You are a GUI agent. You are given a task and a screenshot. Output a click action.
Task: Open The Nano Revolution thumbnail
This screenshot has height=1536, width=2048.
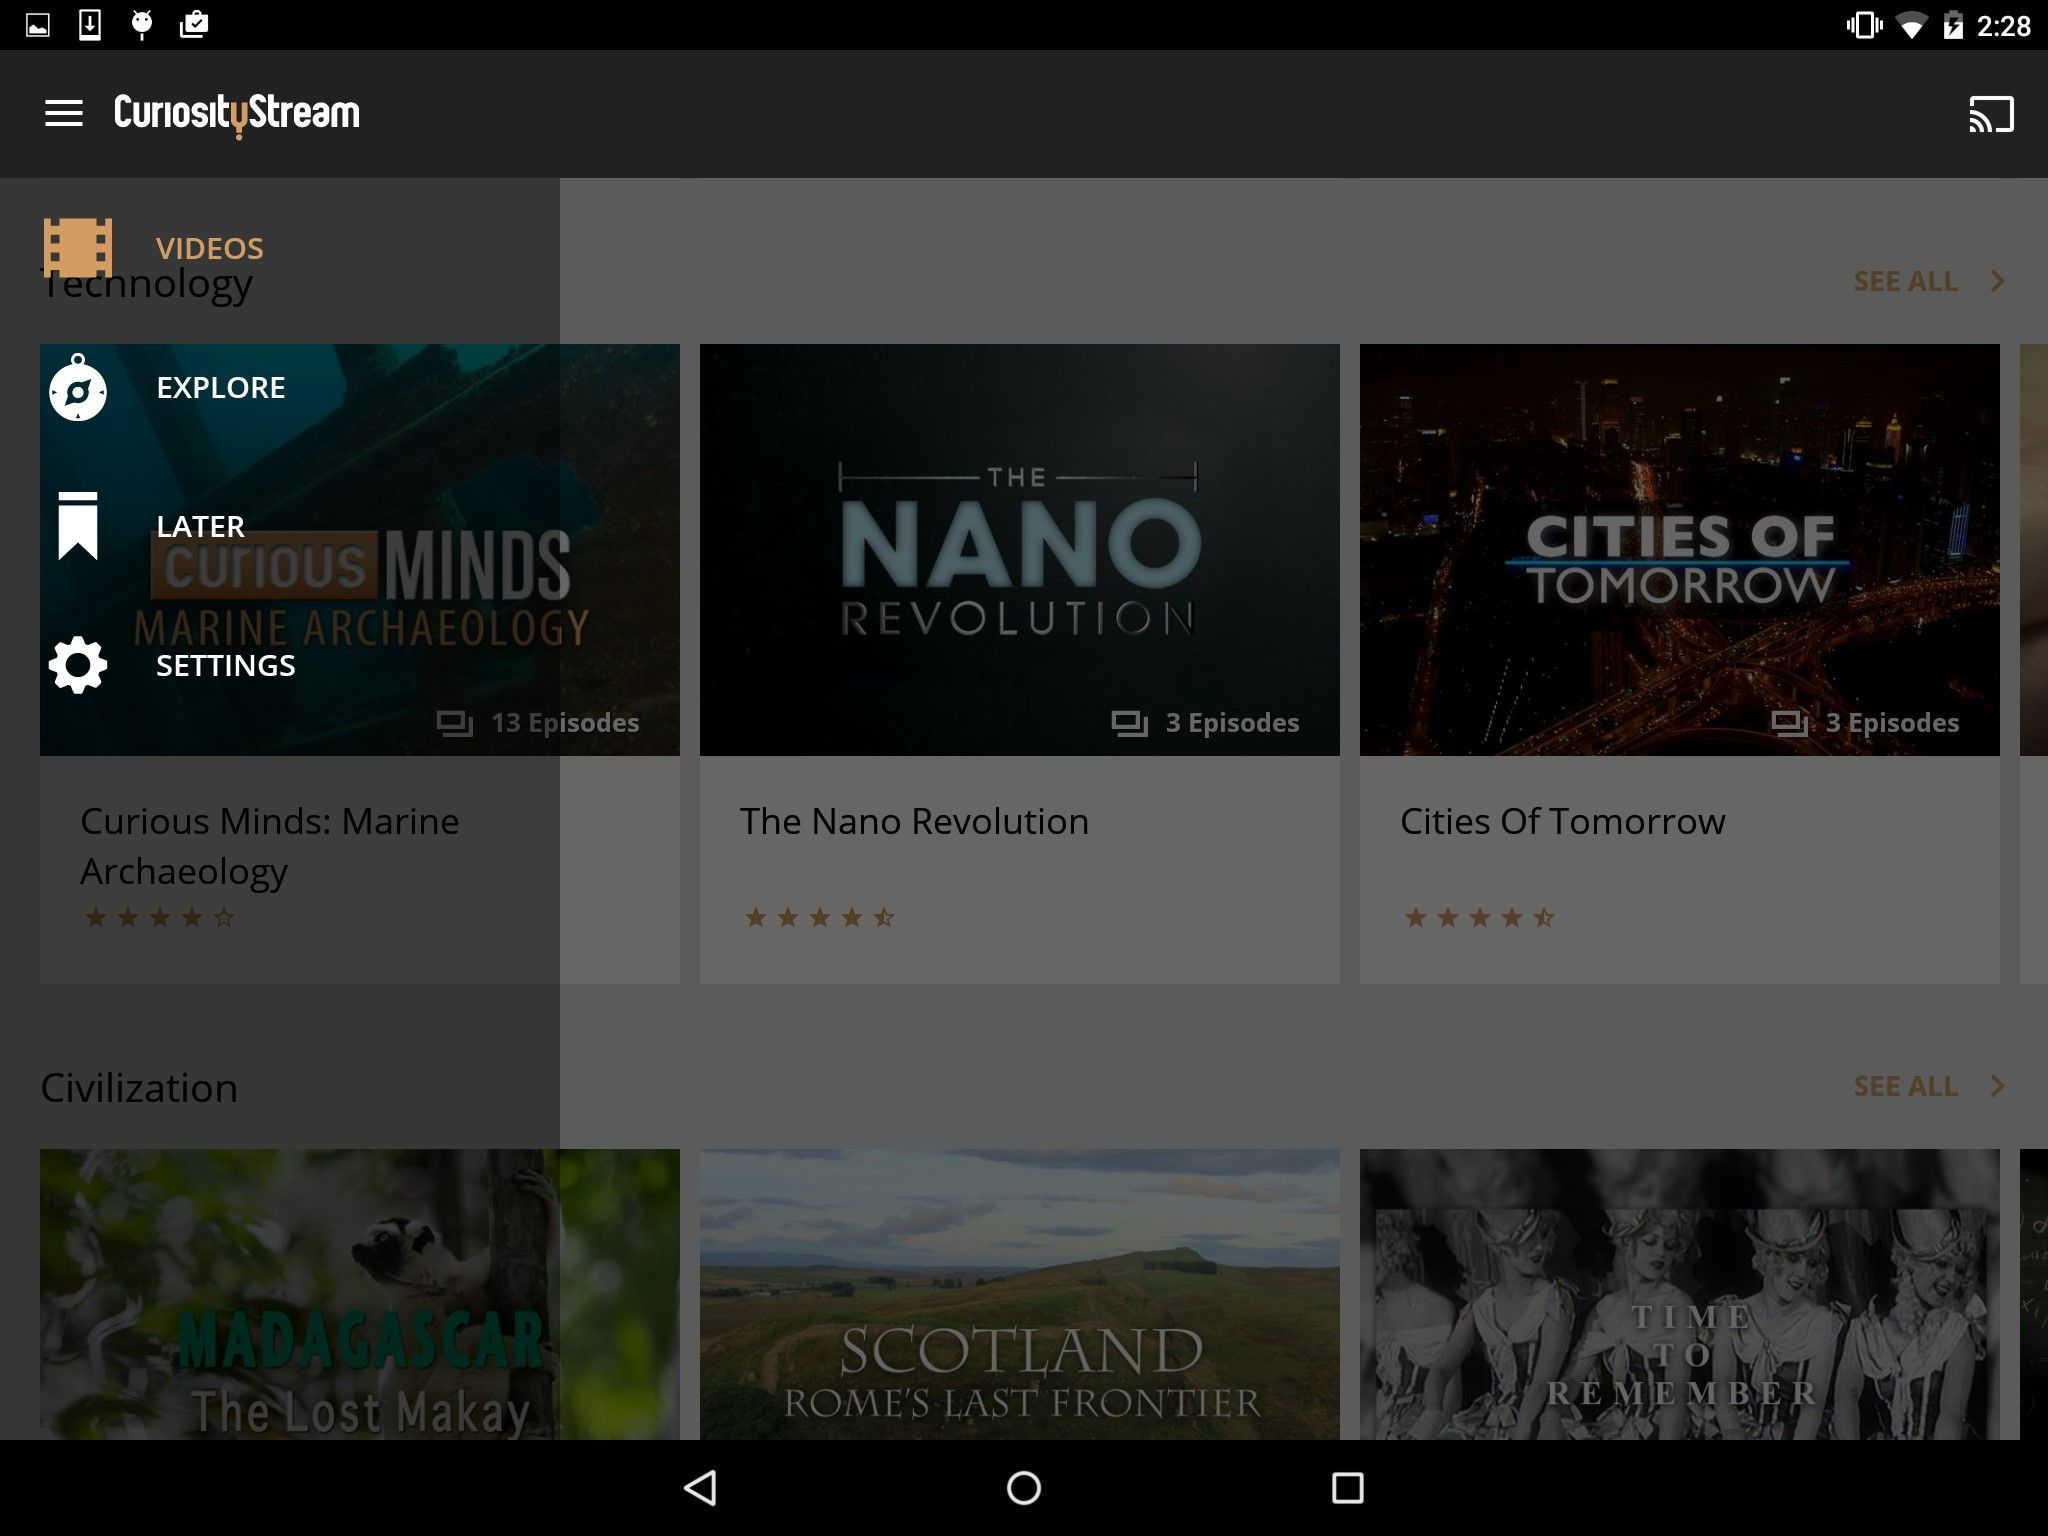[1019, 550]
